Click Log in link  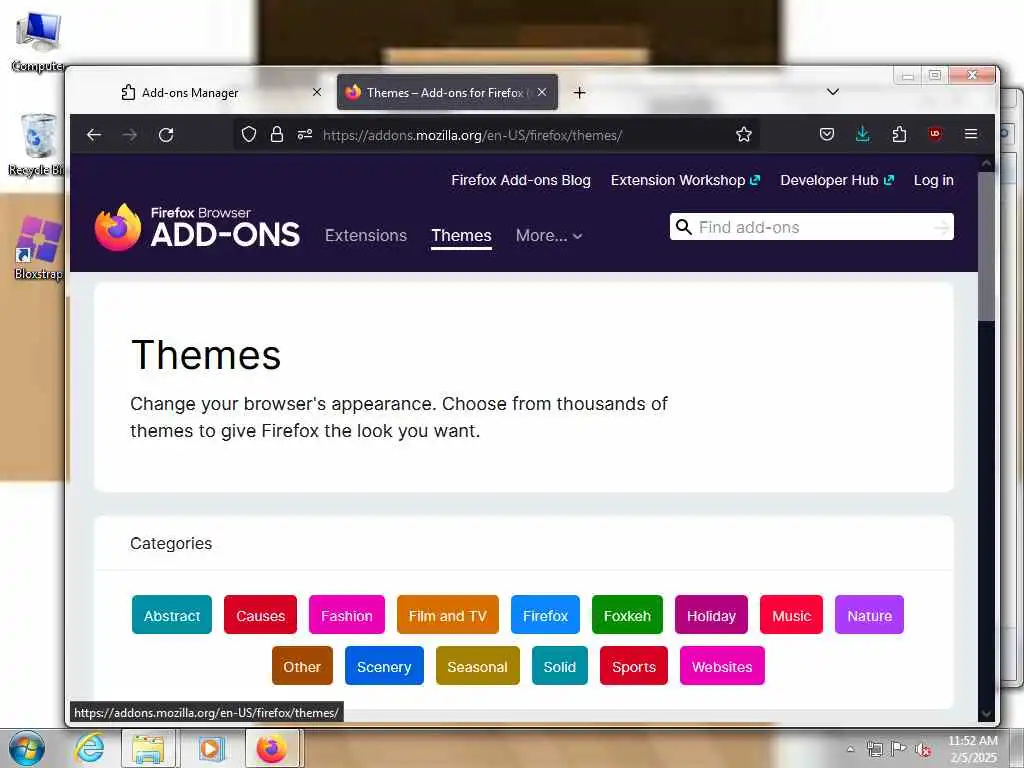pyautogui.click(x=933, y=180)
